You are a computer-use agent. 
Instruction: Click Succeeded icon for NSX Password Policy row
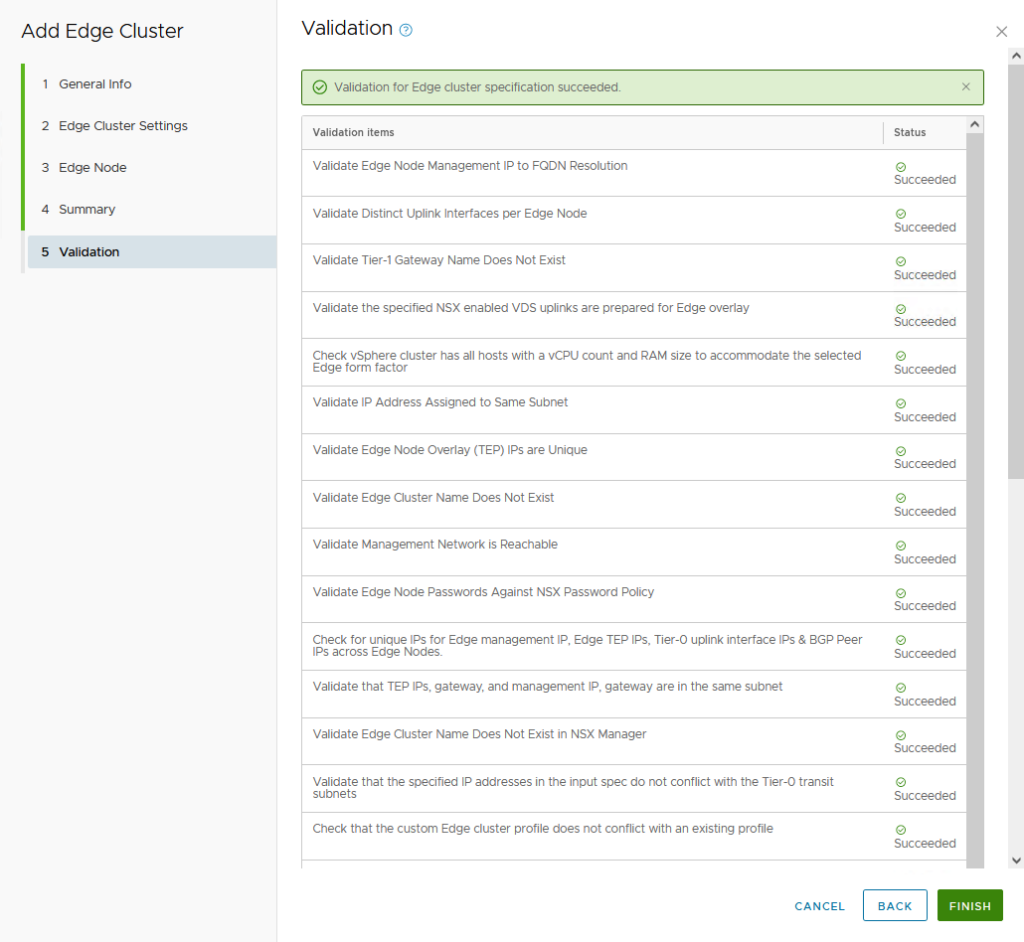click(900, 593)
